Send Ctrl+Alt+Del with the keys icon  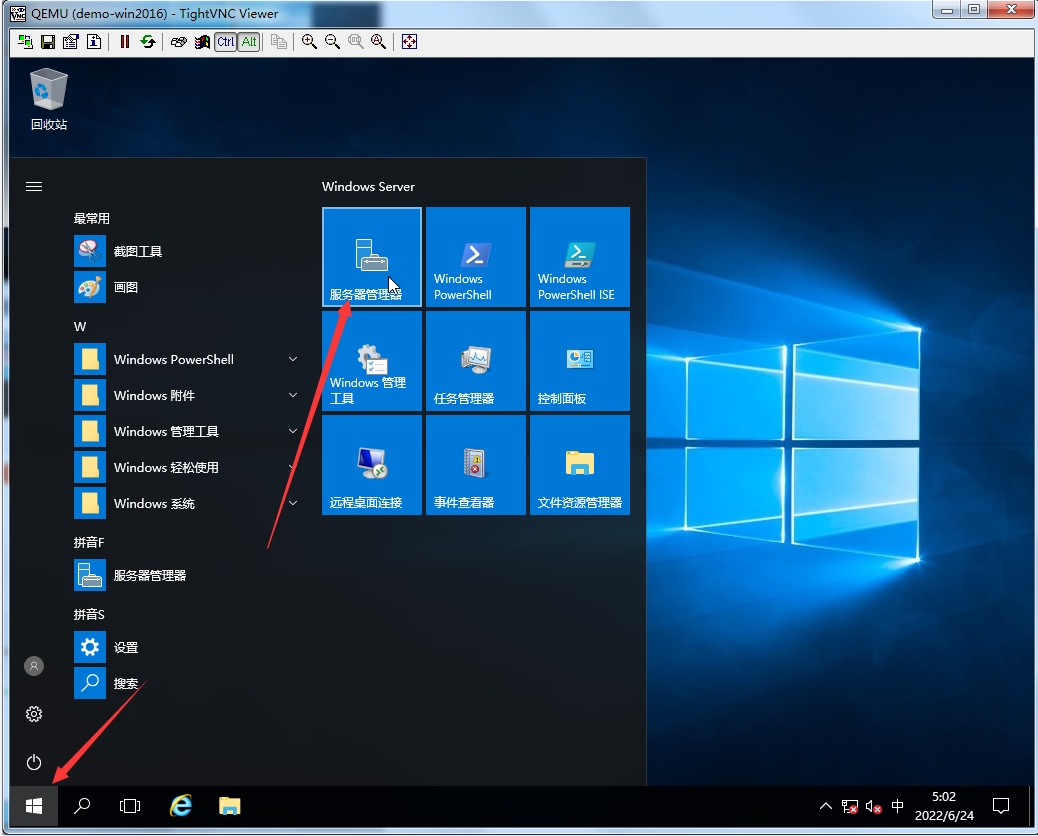[179, 42]
